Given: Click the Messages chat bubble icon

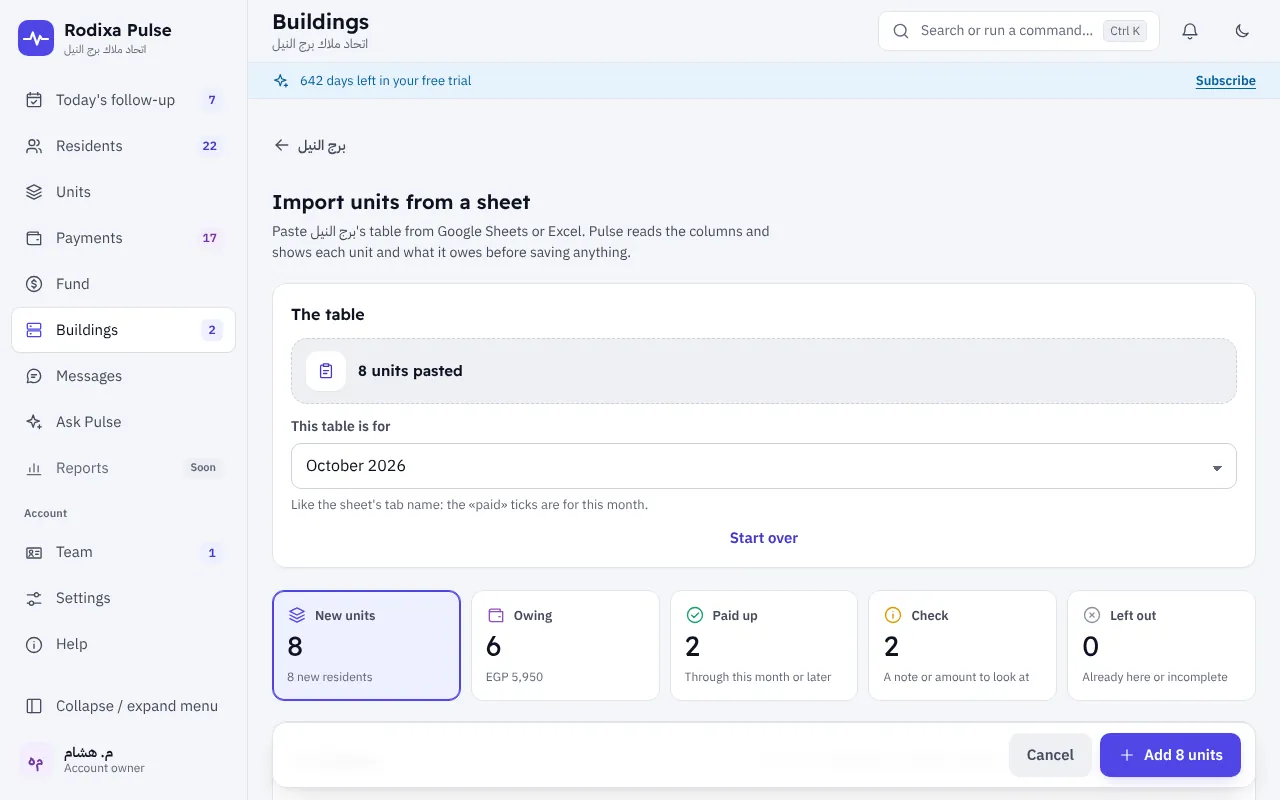Looking at the screenshot, I should [x=34, y=376].
